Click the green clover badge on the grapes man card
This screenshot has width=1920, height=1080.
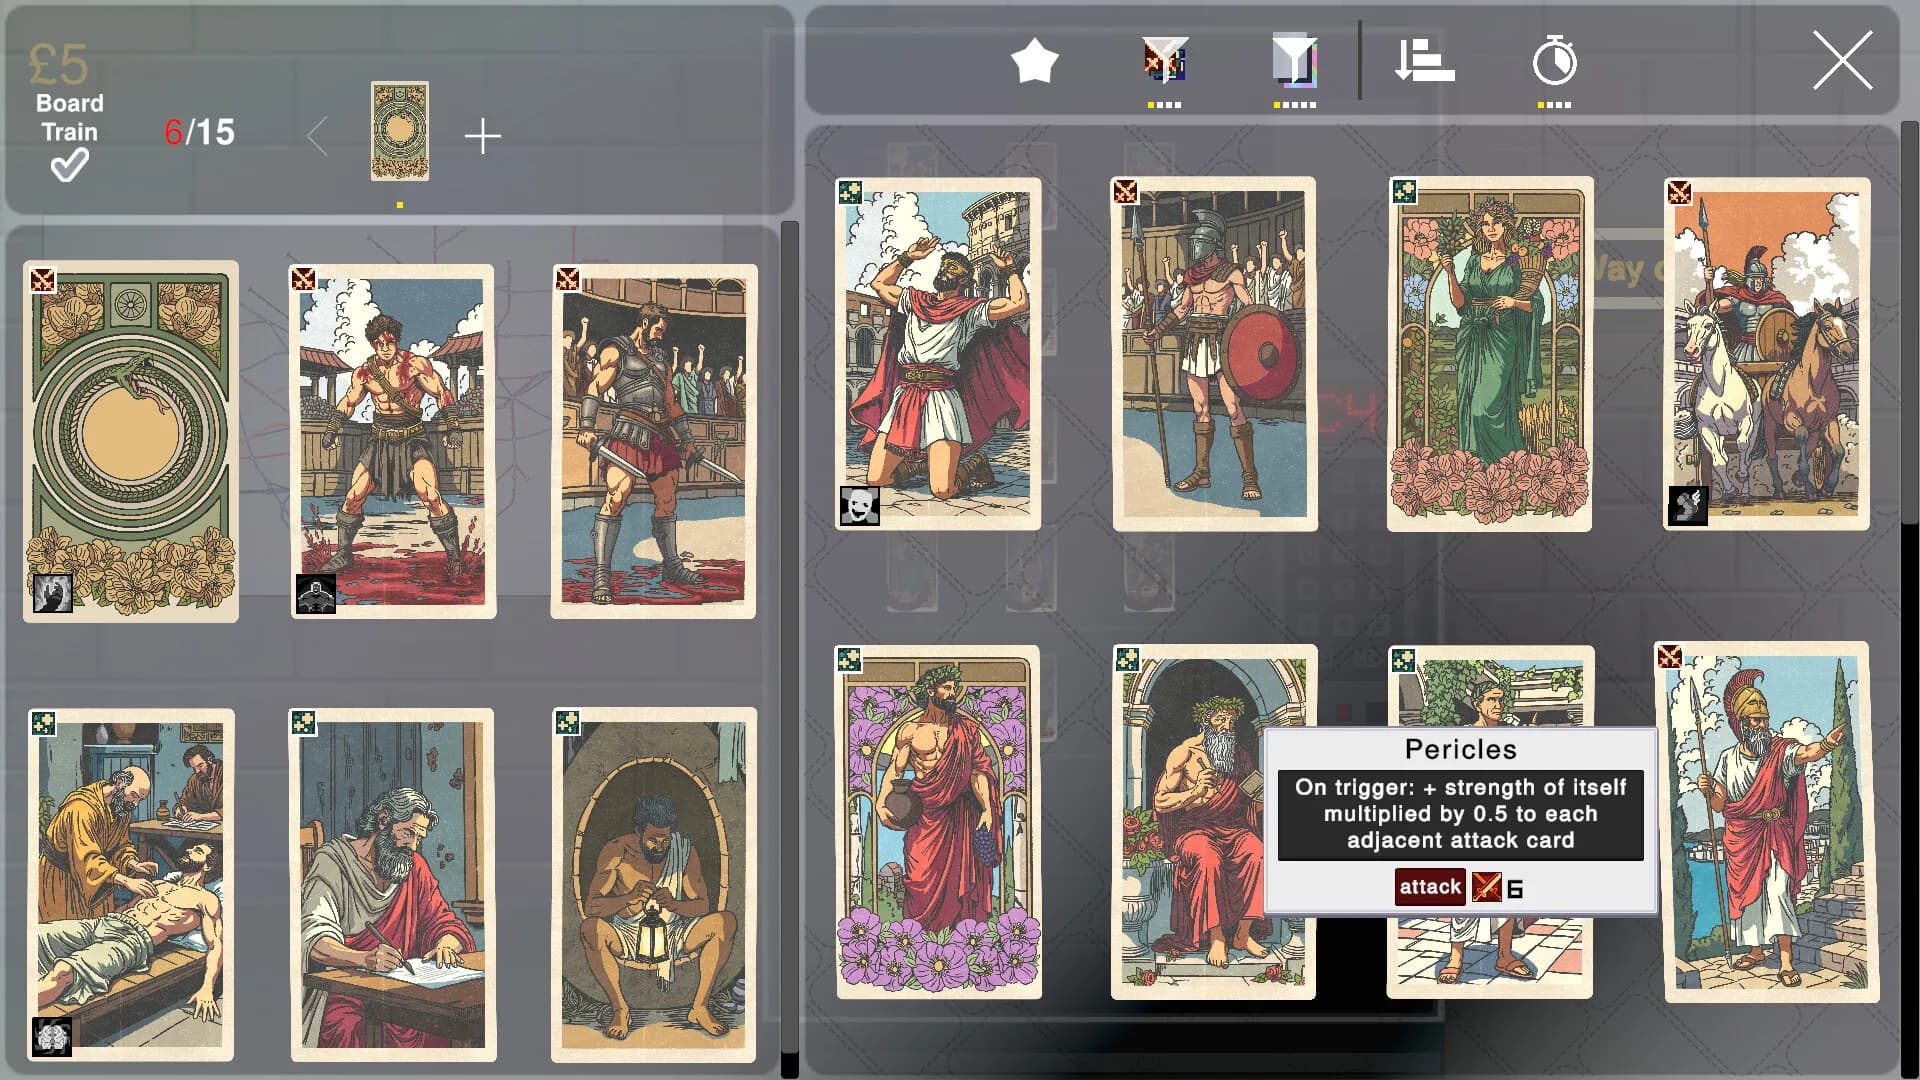tap(850, 660)
